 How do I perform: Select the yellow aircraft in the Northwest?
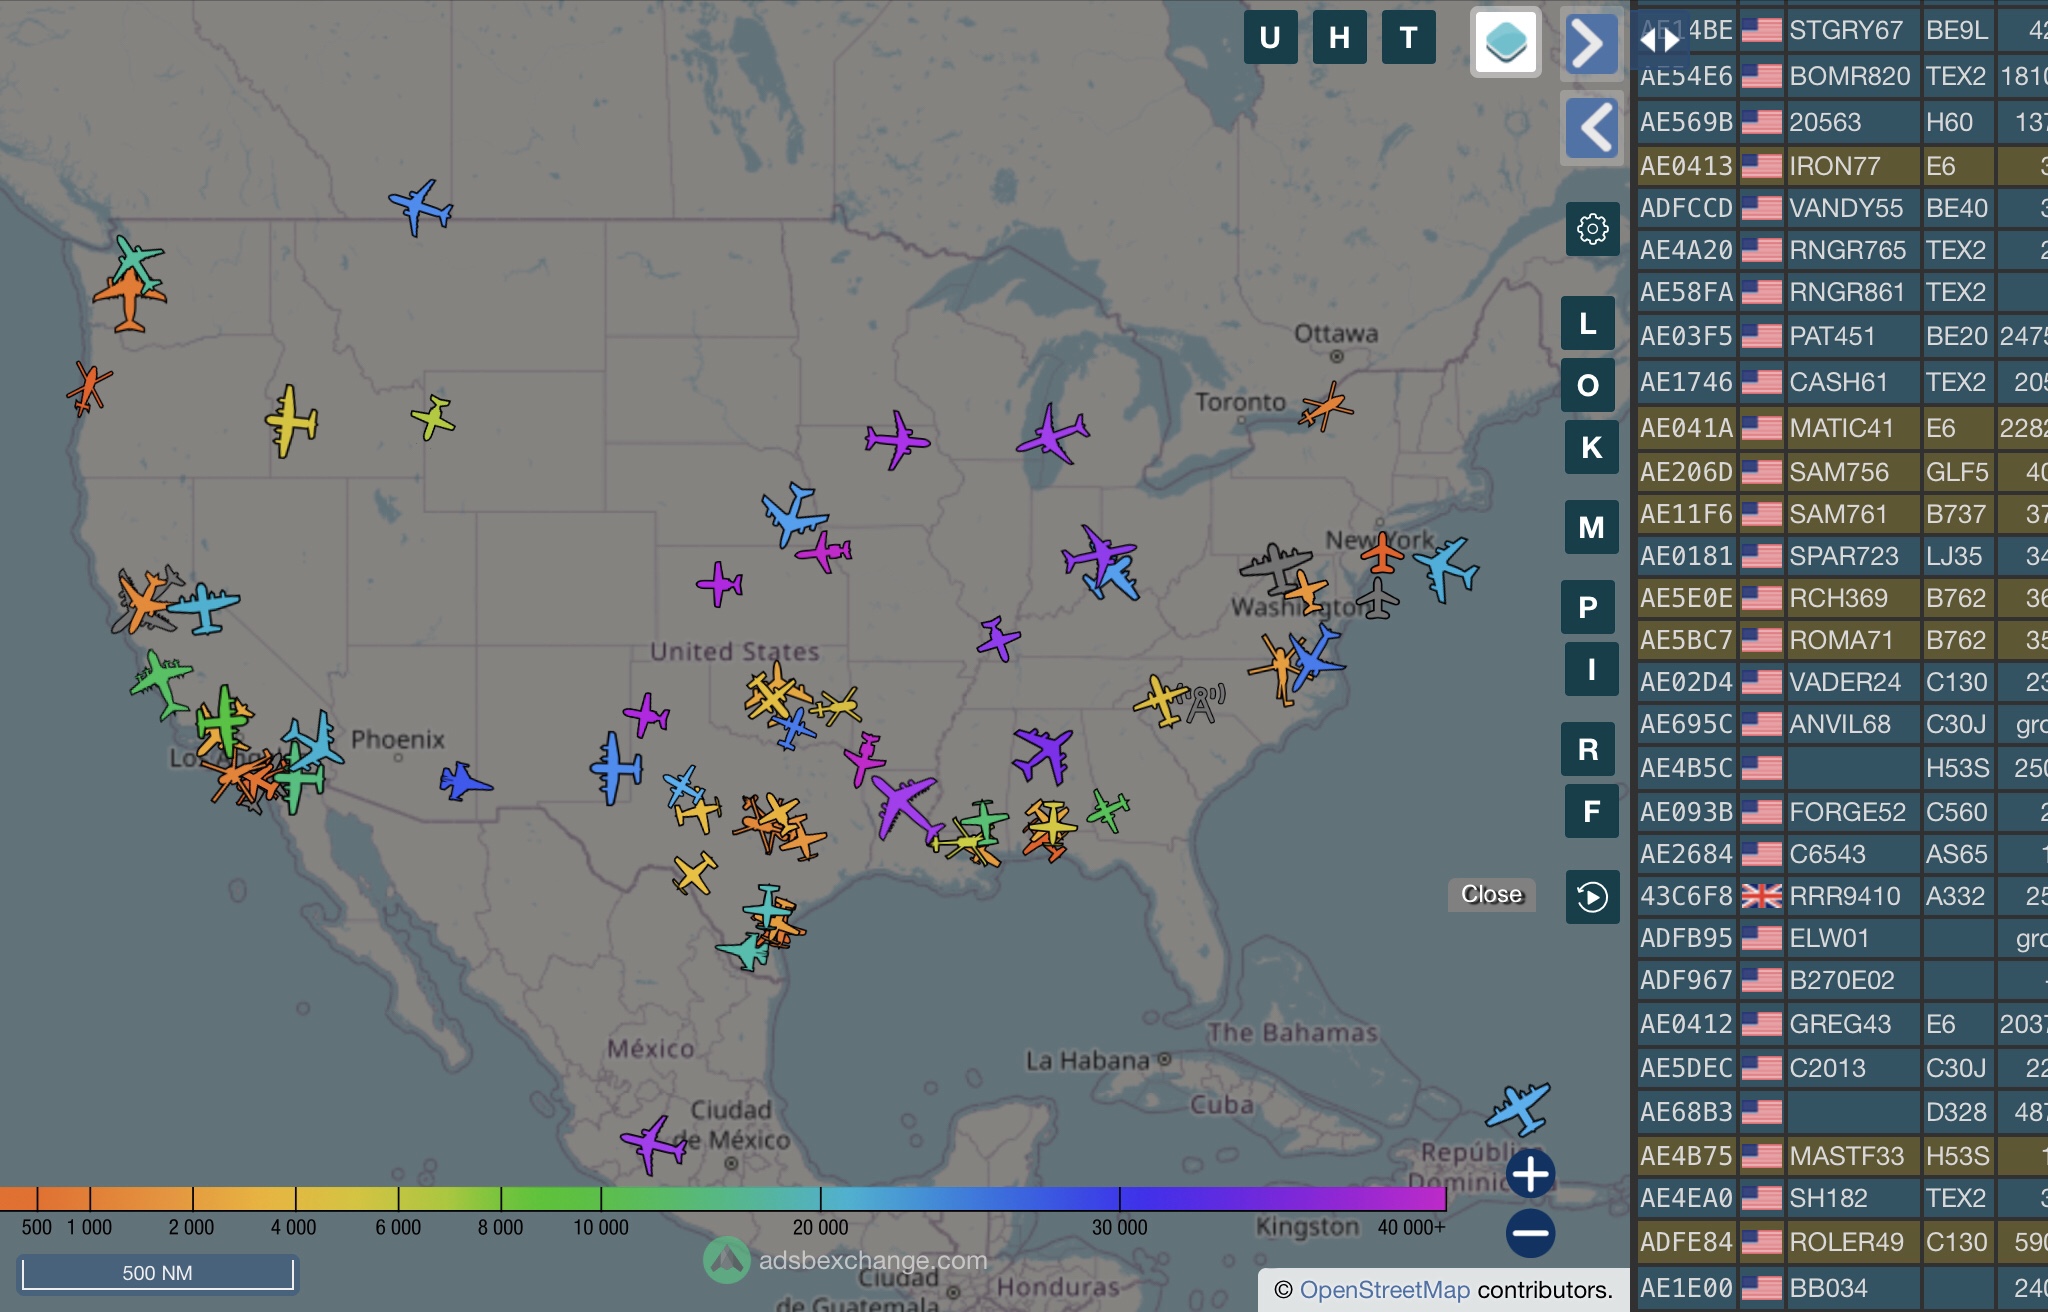point(291,421)
